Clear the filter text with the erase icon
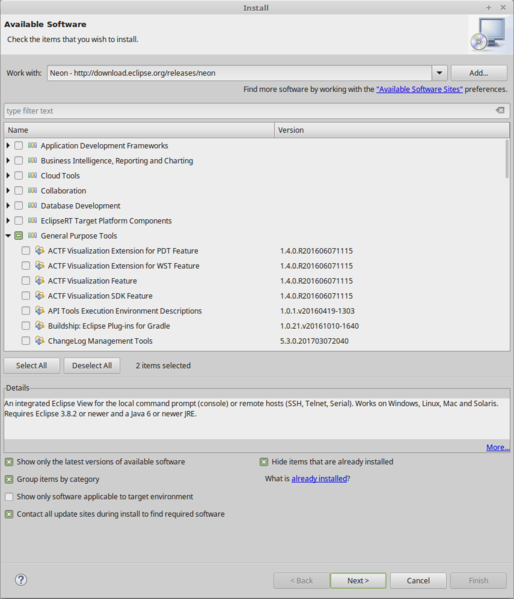The image size is (514, 599). coord(500,110)
